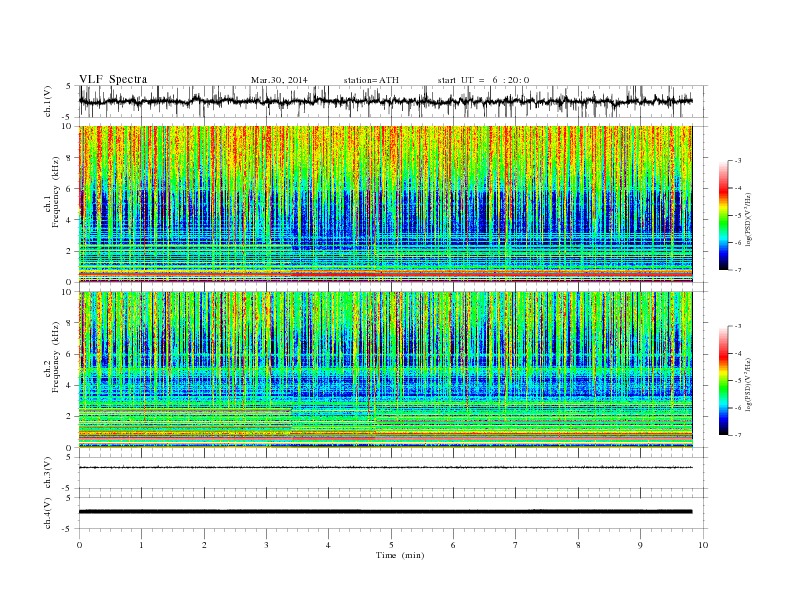The height and width of the screenshot is (612, 792).
Task: Click the ch.2 PSD color bar
Action: coord(724,380)
